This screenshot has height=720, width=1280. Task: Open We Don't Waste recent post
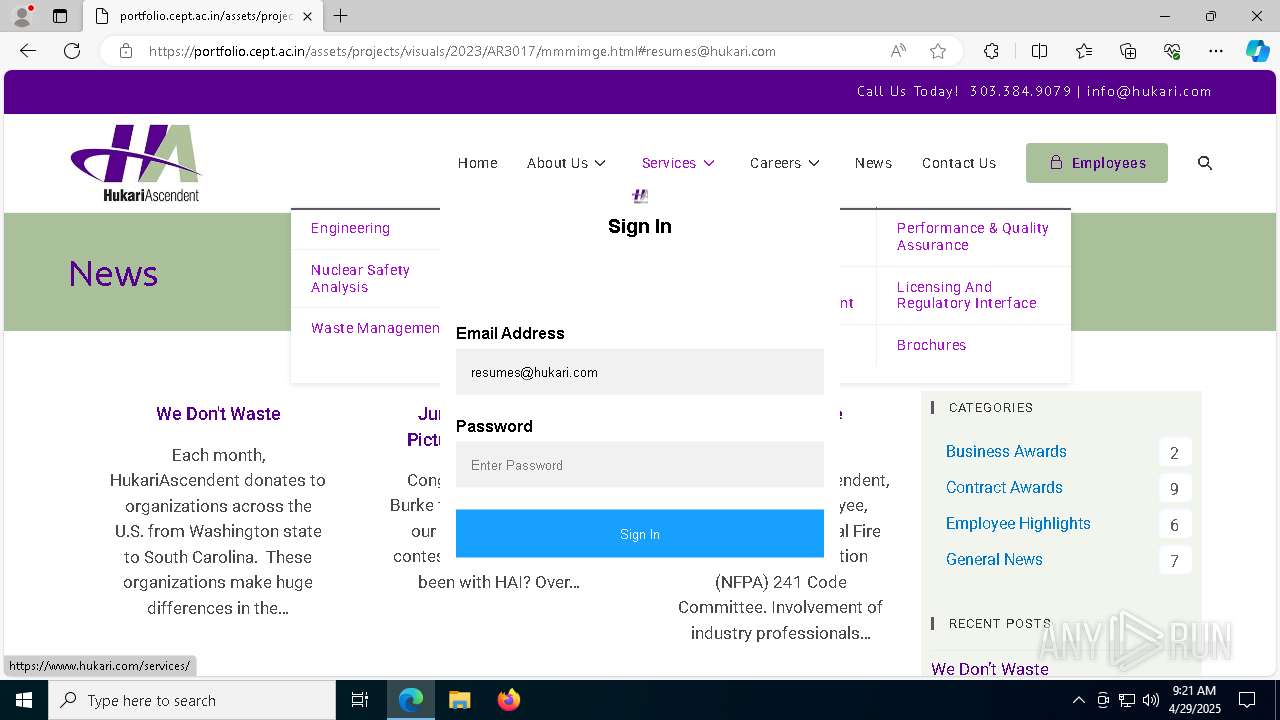click(x=990, y=669)
